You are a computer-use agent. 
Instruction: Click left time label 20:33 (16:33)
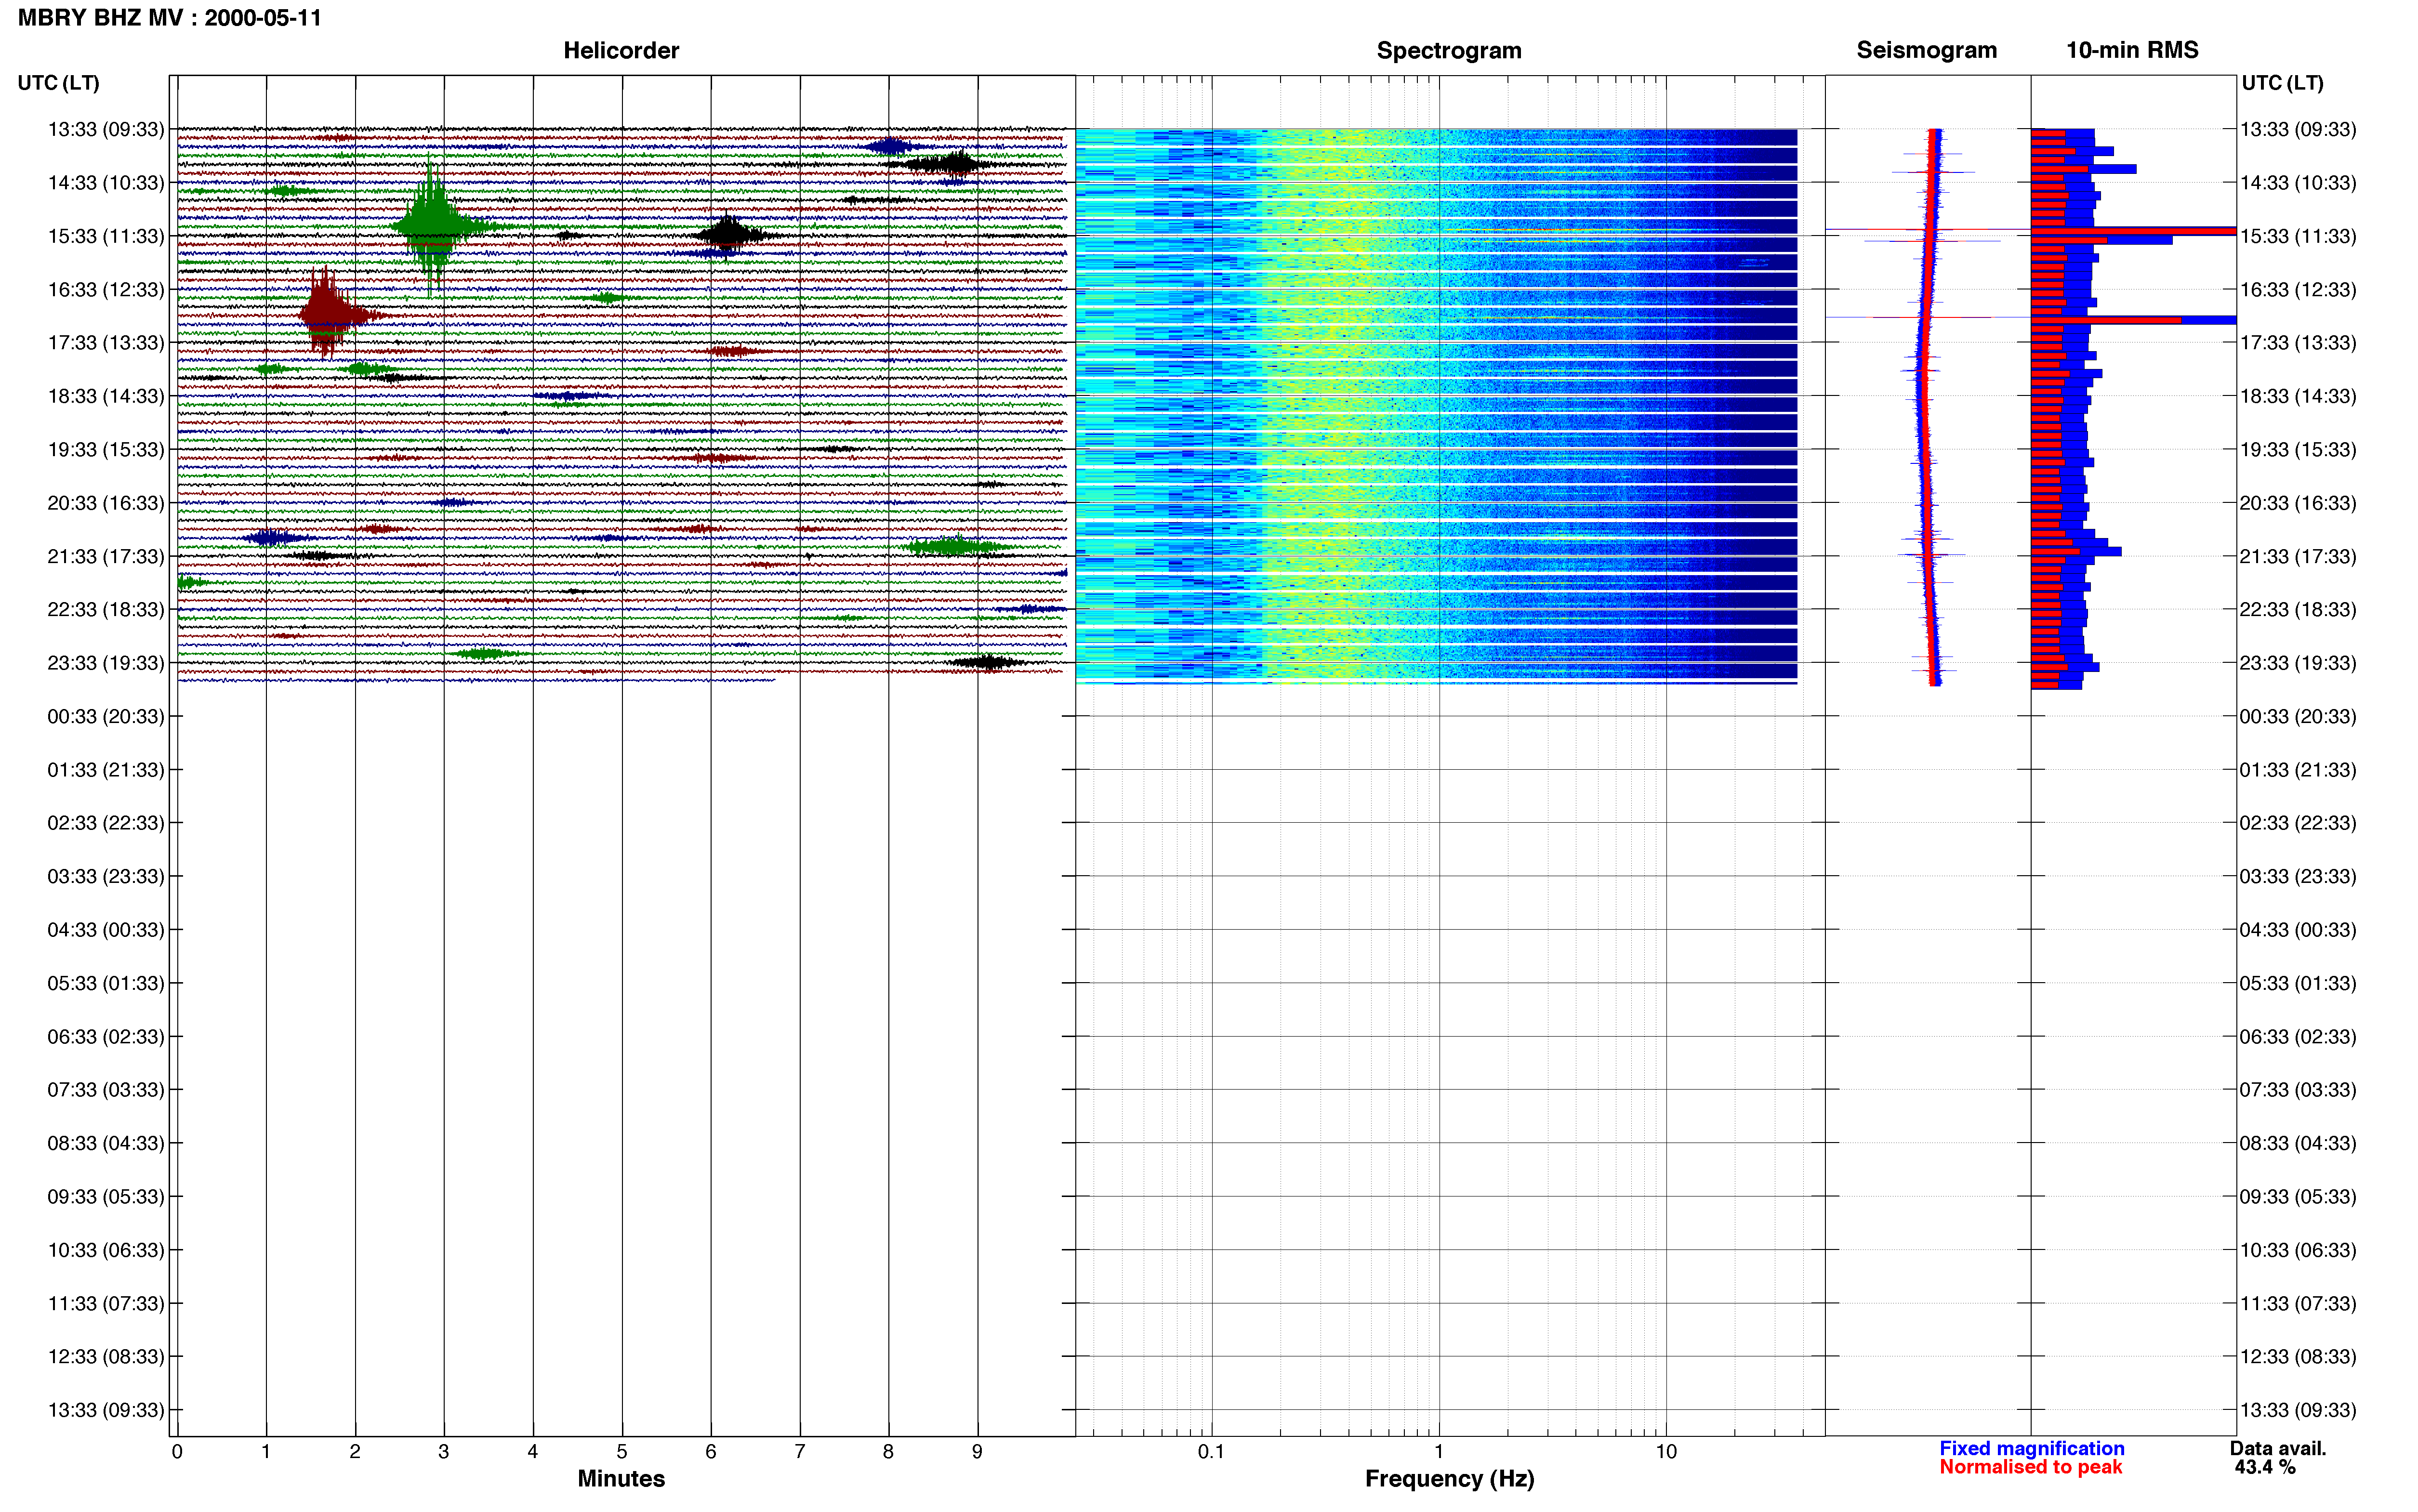pos(106,503)
